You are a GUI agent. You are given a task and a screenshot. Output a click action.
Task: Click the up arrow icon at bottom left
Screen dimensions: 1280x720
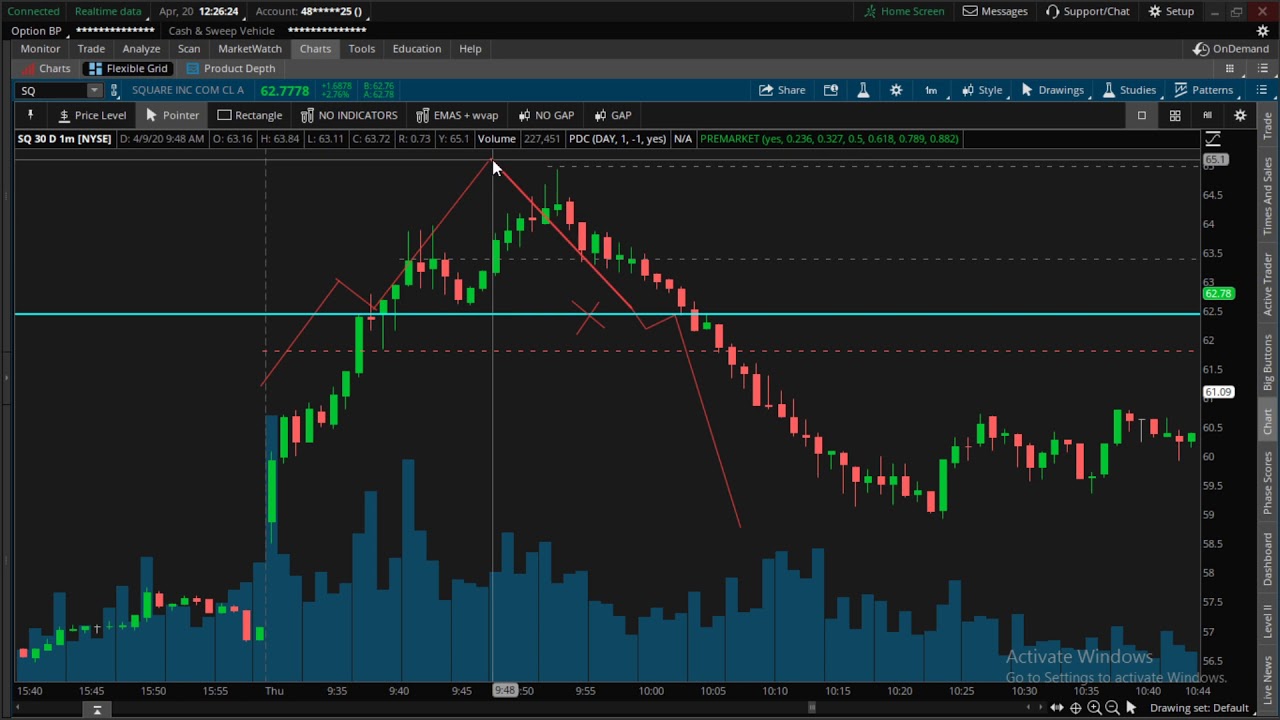(x=97, y=709)
